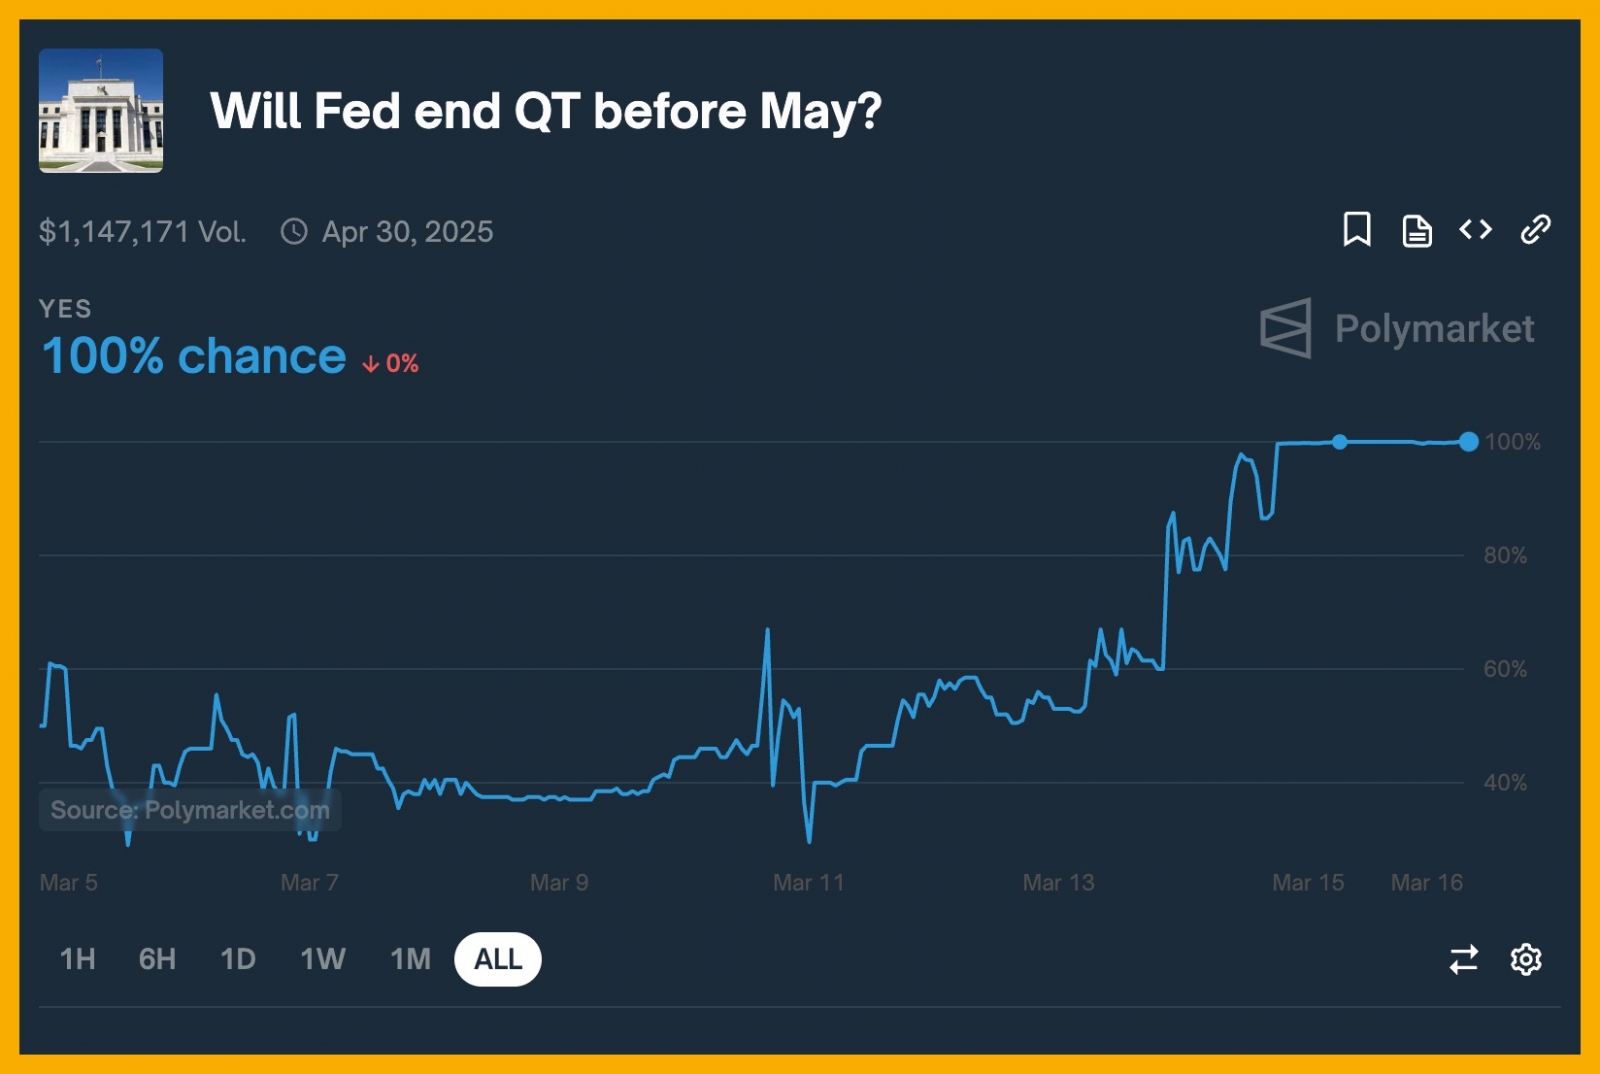The image size is (1600, 1074).
Task: Switch chart to 6H range
Action: [157, 959]
